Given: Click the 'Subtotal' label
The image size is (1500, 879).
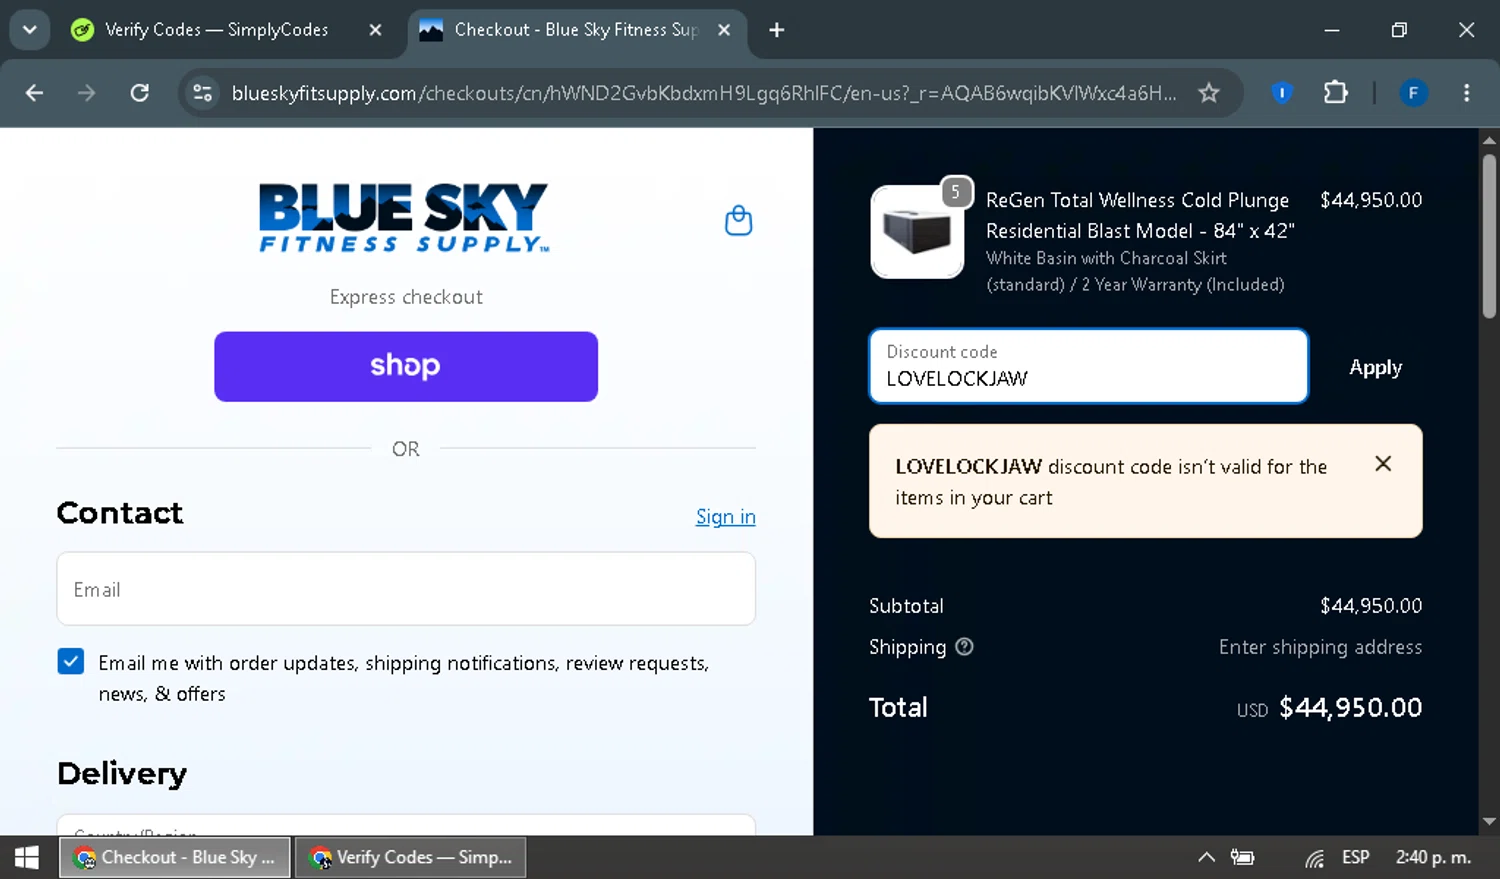Looking at the screenshot, I should click(x=906, y=606).
